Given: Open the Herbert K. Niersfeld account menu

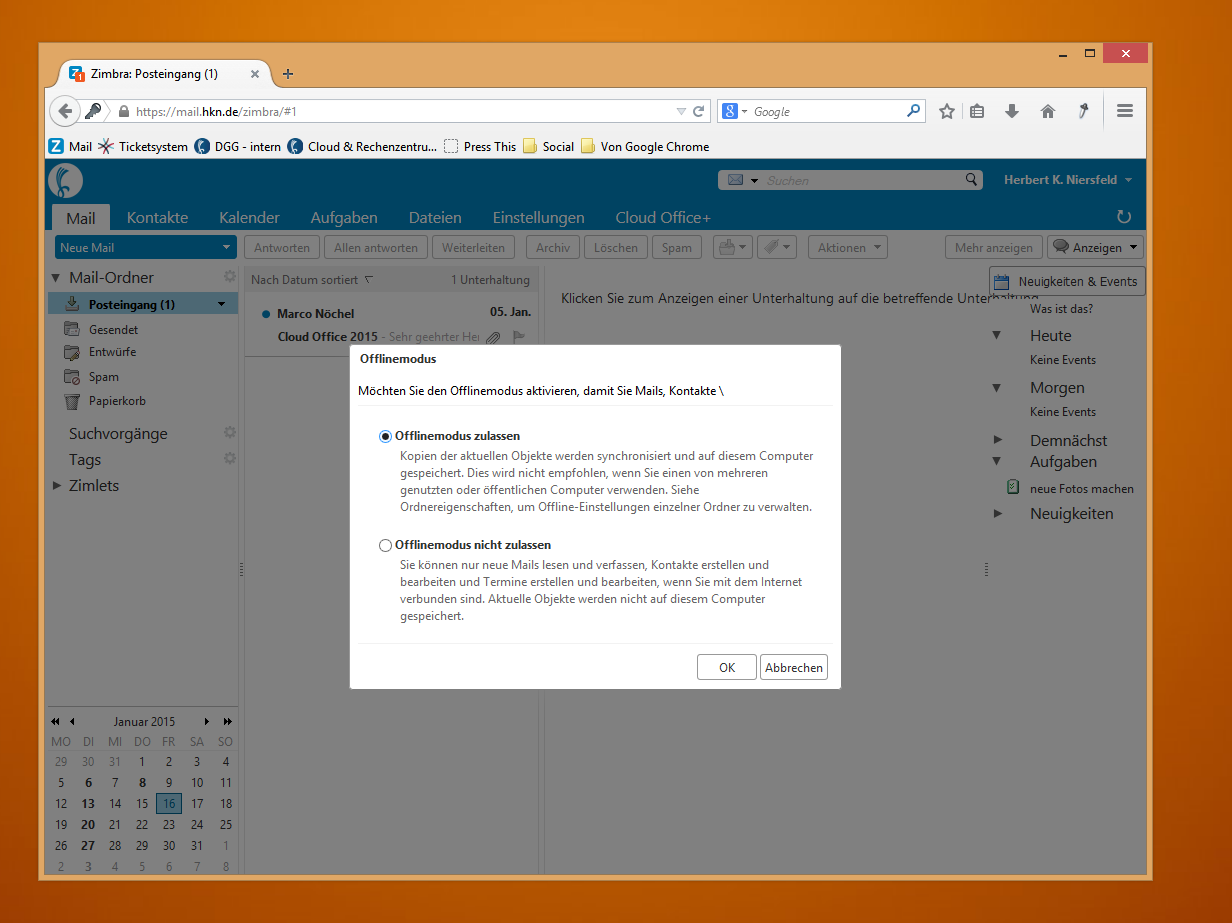Looking at the screenshot, I should pyautogui.click(x=1068, y=180).
